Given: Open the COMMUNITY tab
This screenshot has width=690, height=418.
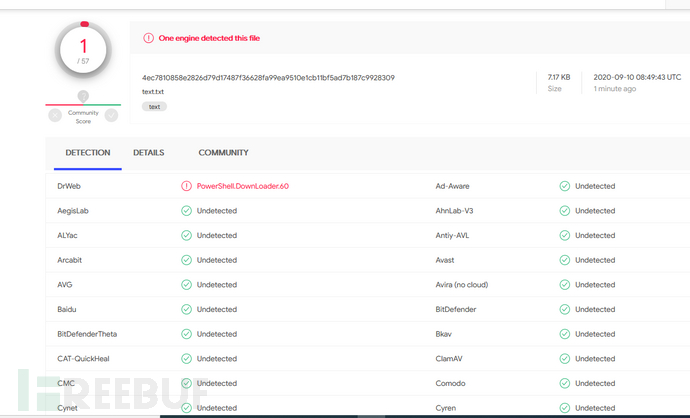Looking at the screenshot, I should click(223, 153).
